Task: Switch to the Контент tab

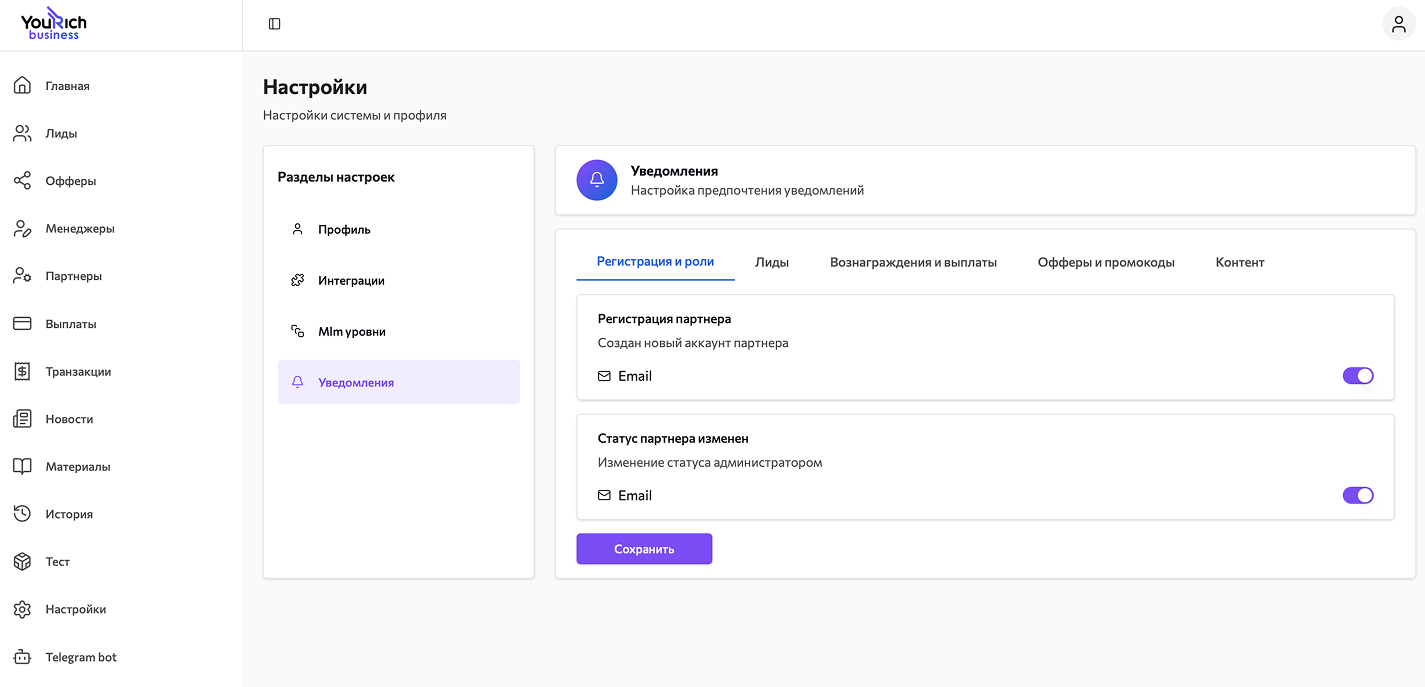Action: point(1239,261)
